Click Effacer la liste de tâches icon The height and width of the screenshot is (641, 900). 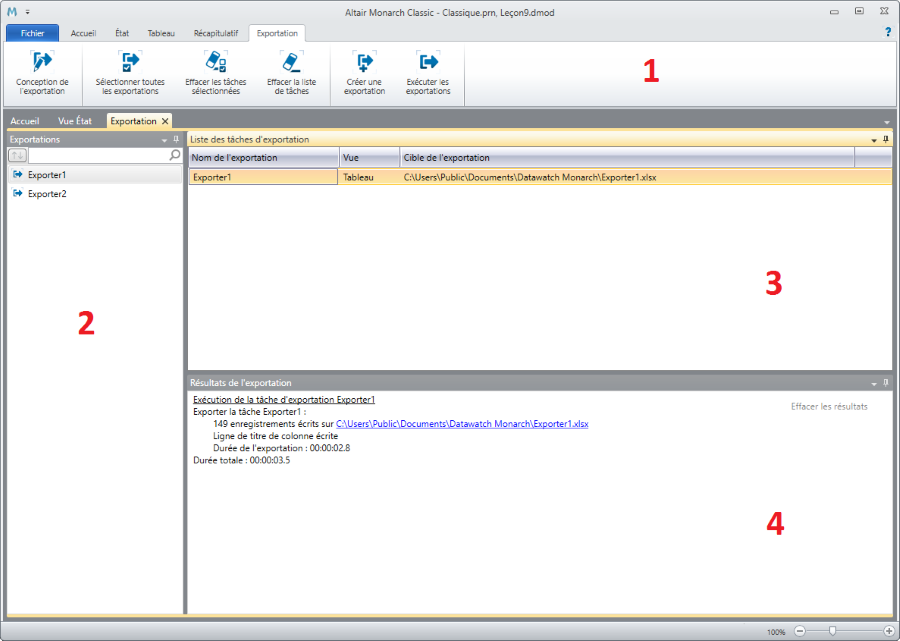(291, 62)
